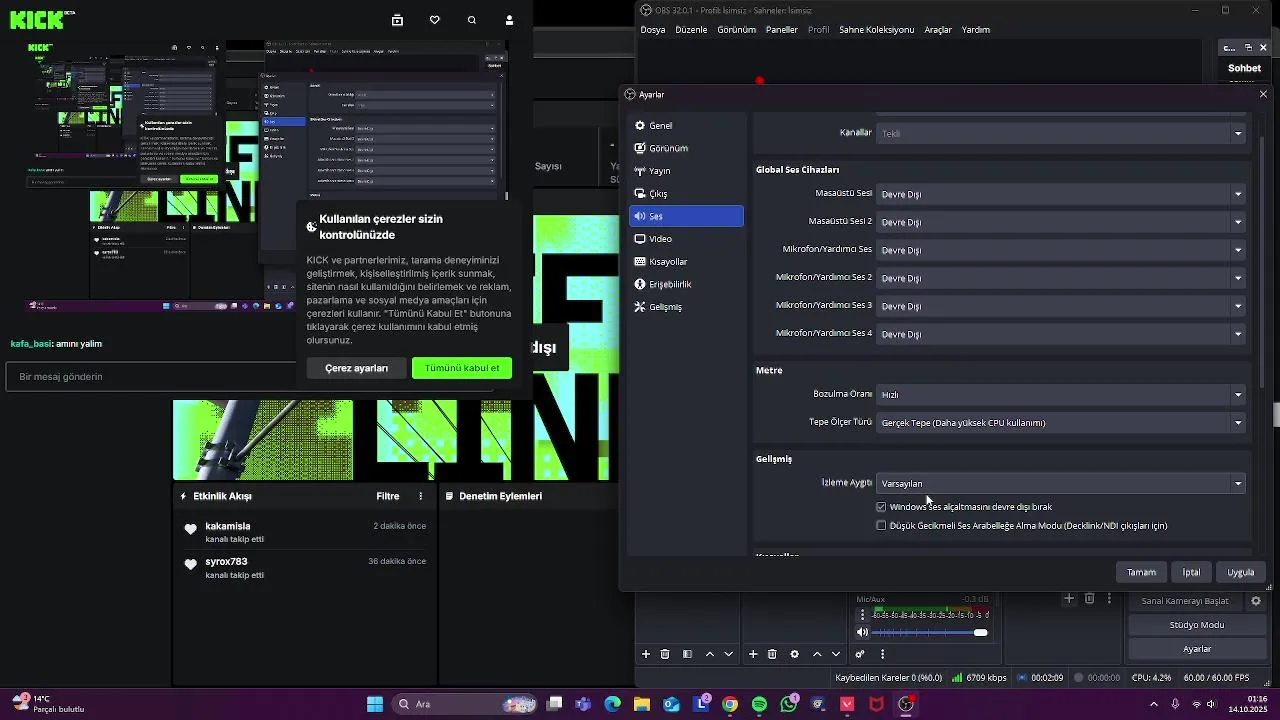This screenshot has height=720, width=1280.
Task: Open OBS Görünüm menu in menu bar
Action: tap(736, 30)
